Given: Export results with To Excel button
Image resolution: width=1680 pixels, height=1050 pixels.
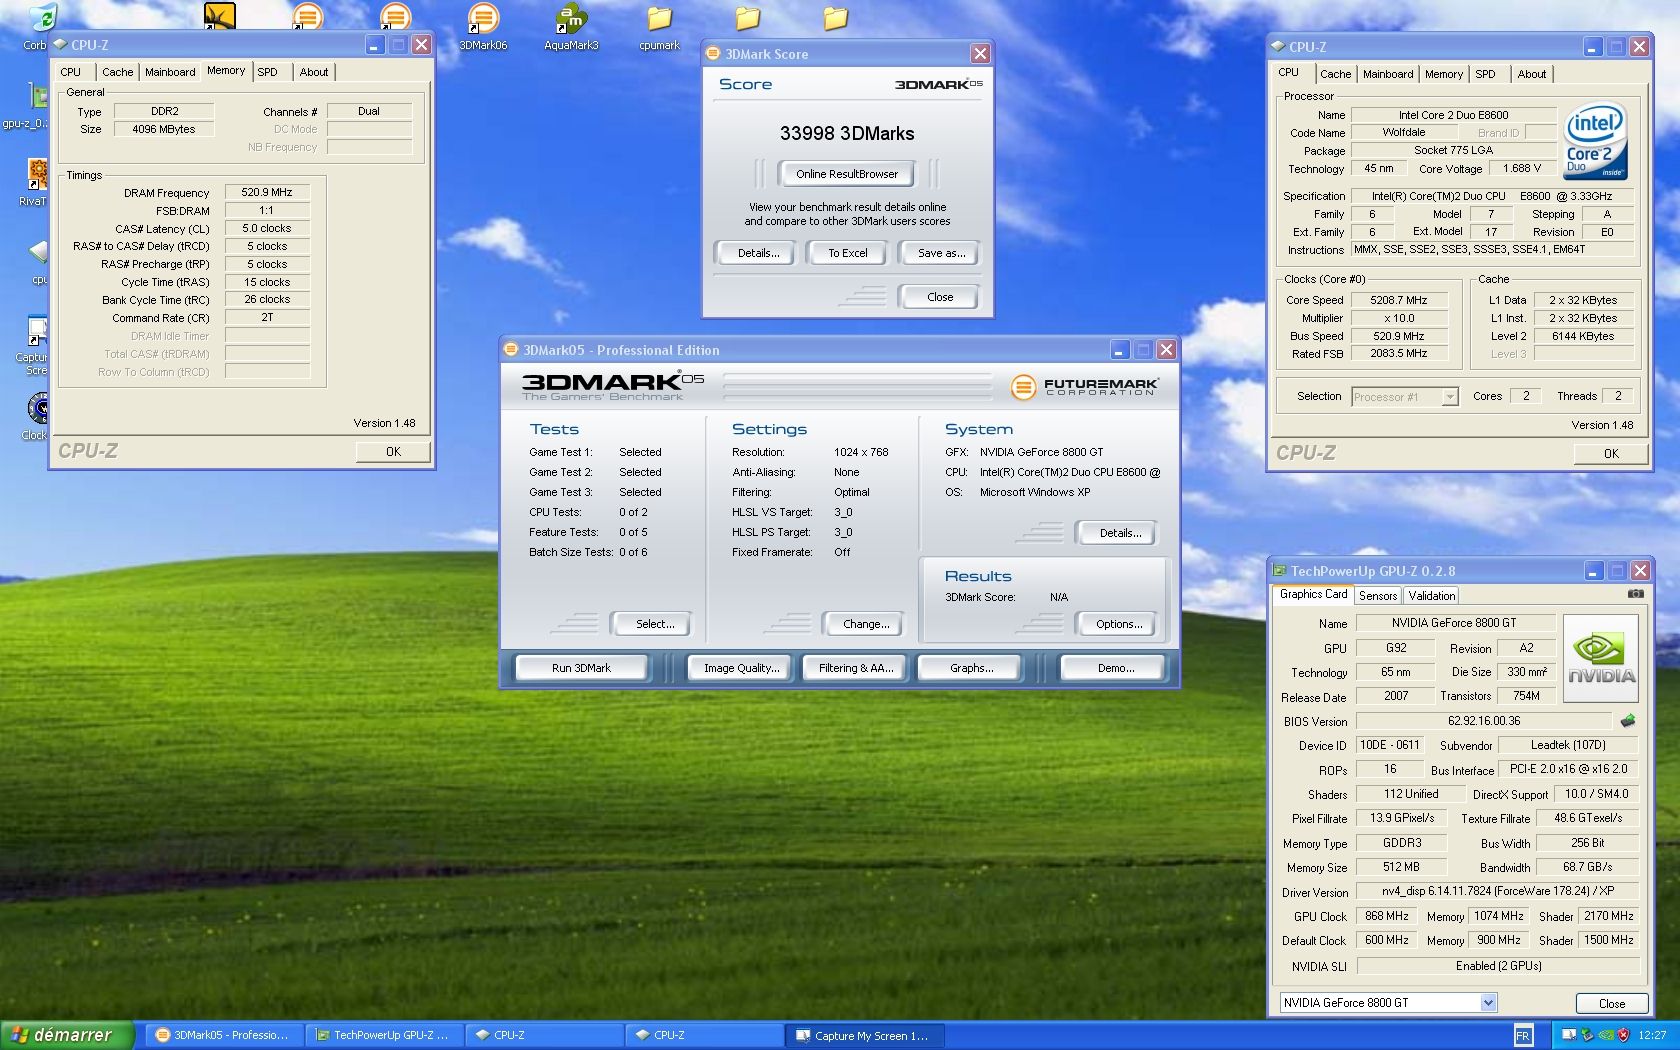Looking at the screenshot, I should (847, 253).
